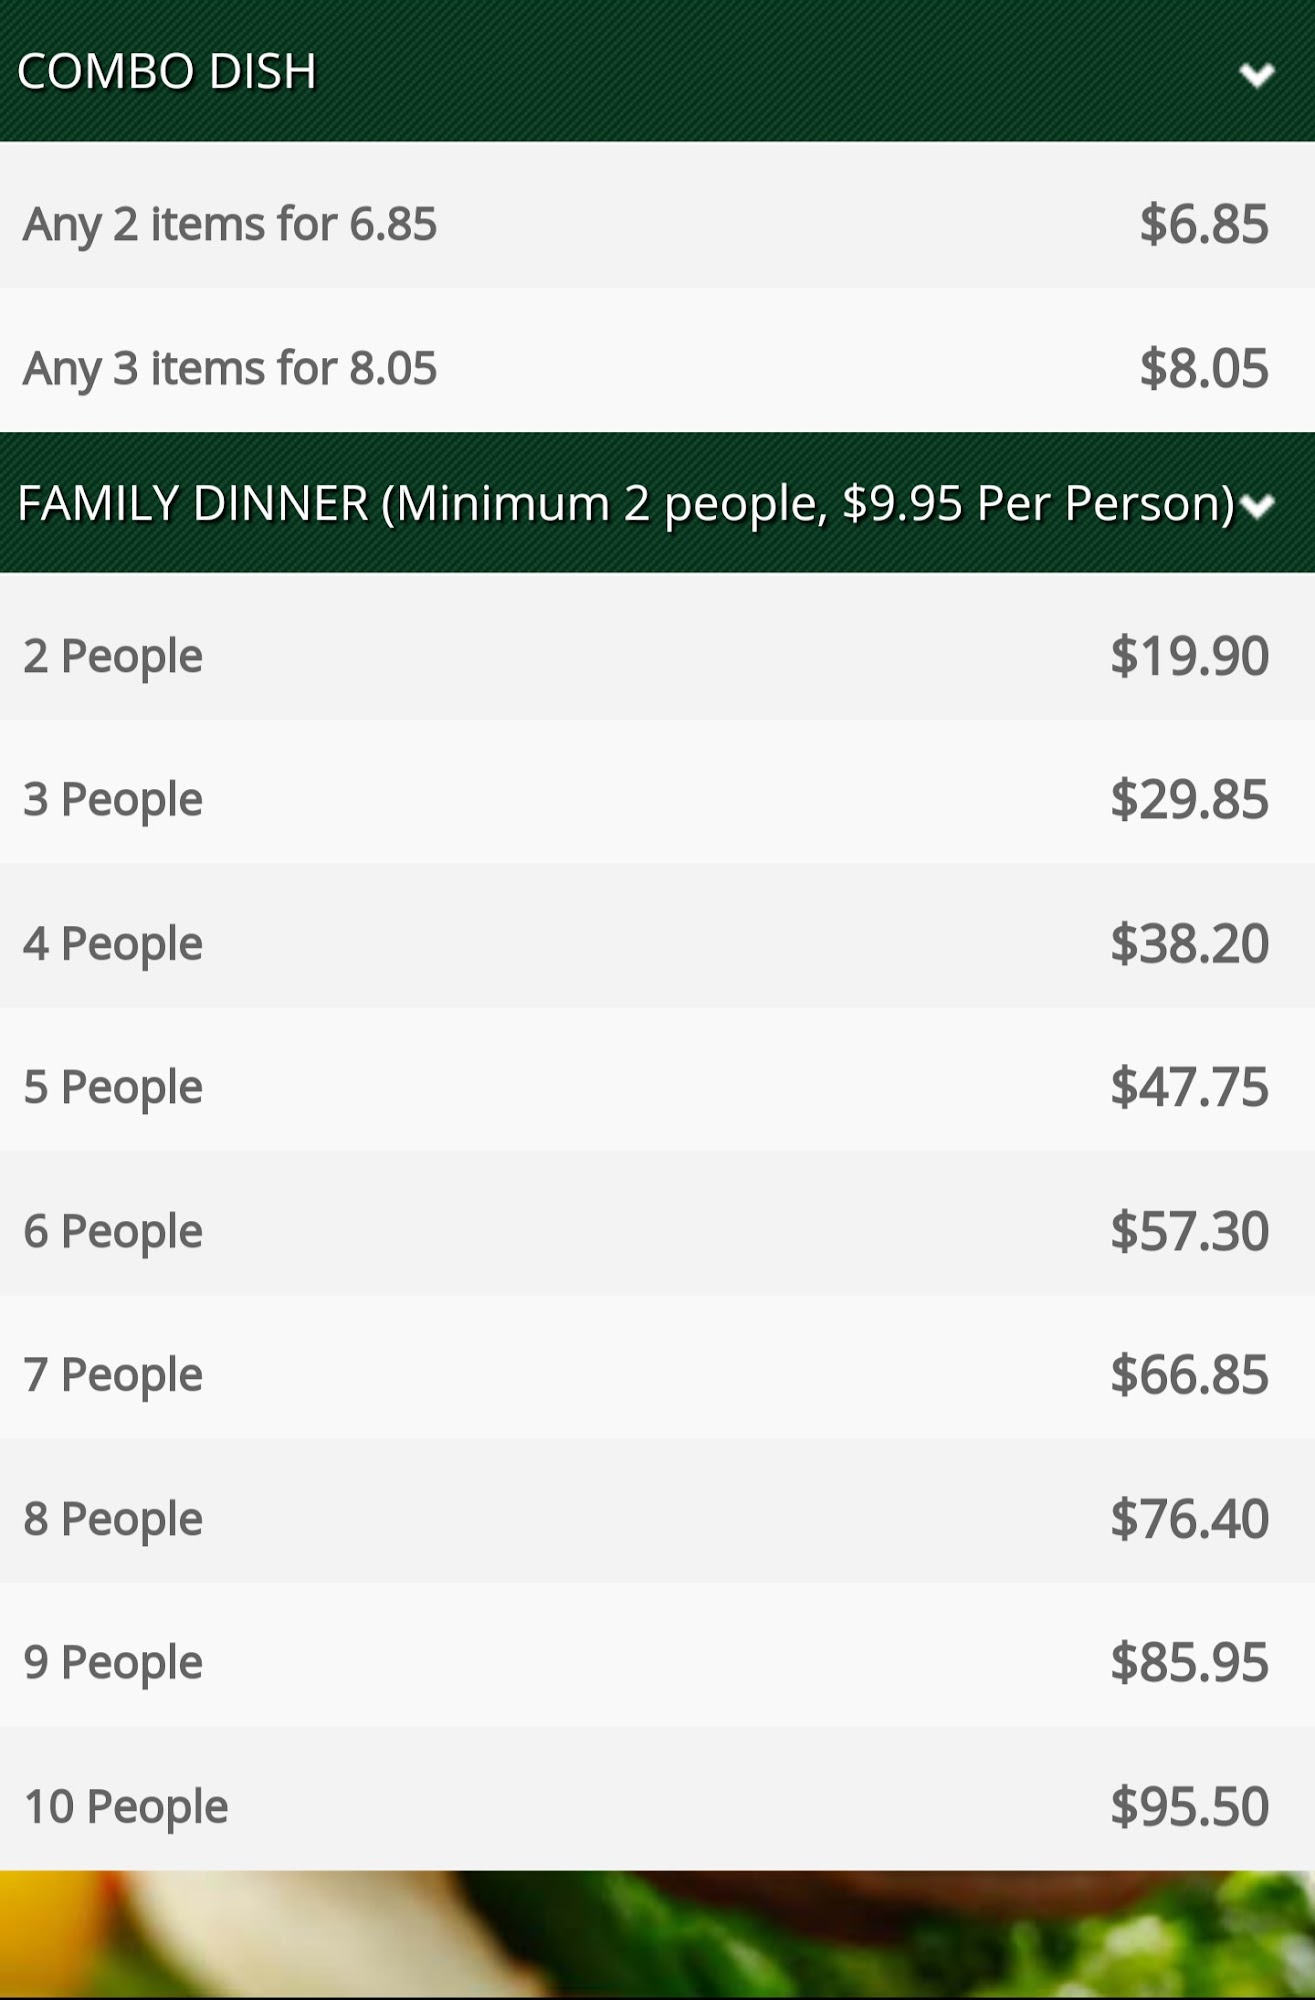
Task: Tap the food photo banner
Action: point(657,1934)
